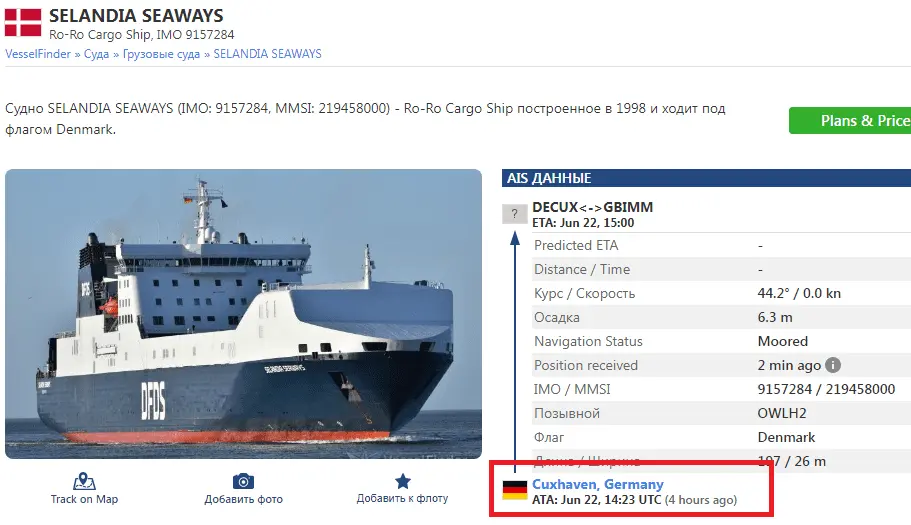Screen dimensions: 911x525
Task: Click the AIS ДАННЫЕ panel header
Action: [x=706, y=178]
